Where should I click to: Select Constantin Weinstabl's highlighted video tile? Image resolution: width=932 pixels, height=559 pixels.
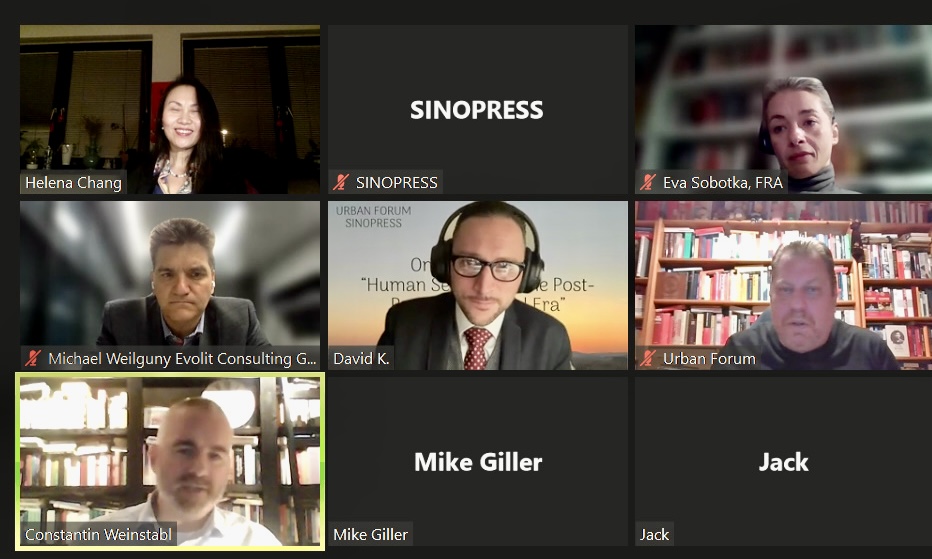(170, 461)
